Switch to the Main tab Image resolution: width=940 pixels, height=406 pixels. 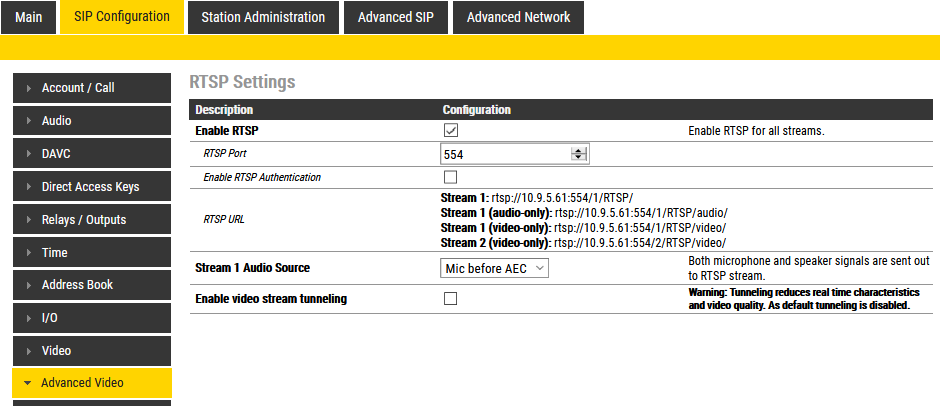[x=29, y=17]
